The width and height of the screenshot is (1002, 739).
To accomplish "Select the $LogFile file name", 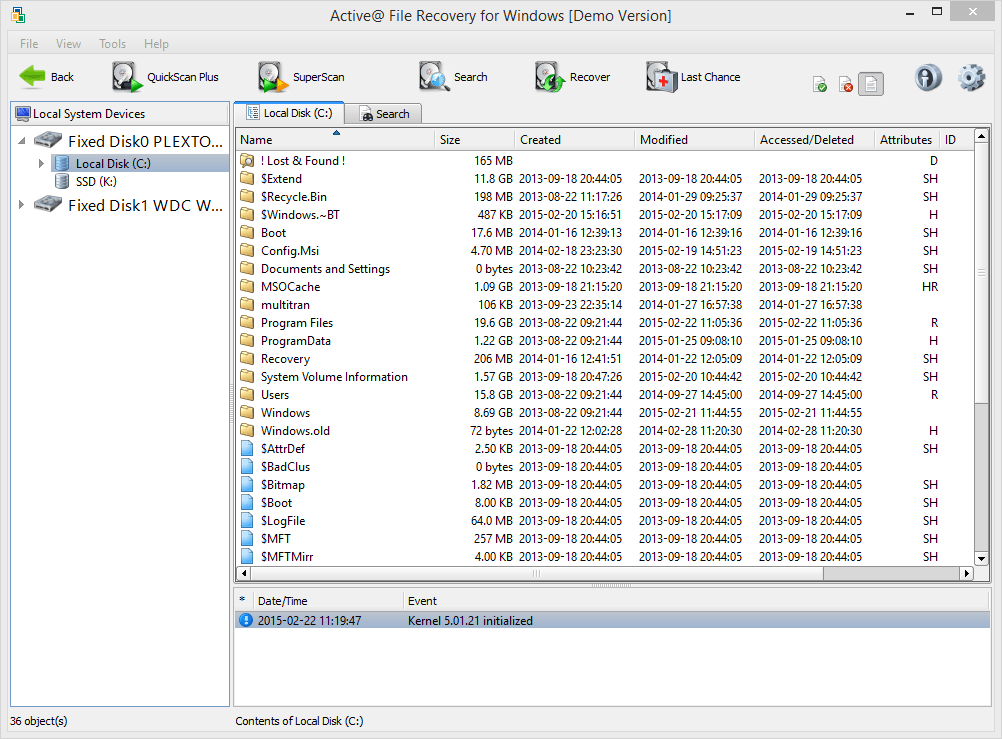I will [x=283, y=520].
